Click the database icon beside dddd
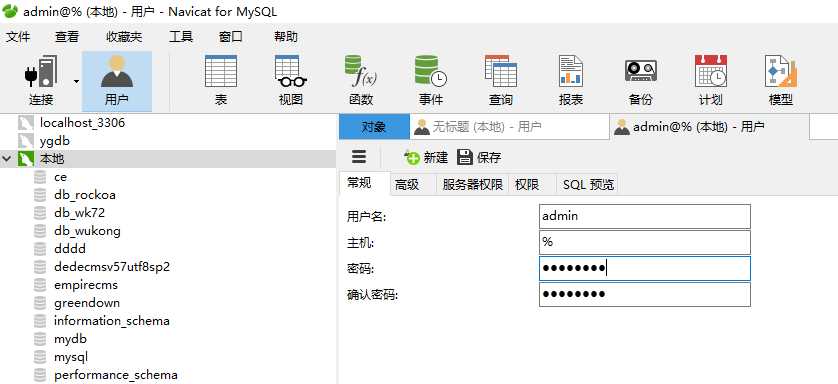This screenshot has width=838, height=384. click(x=40, y=249)
